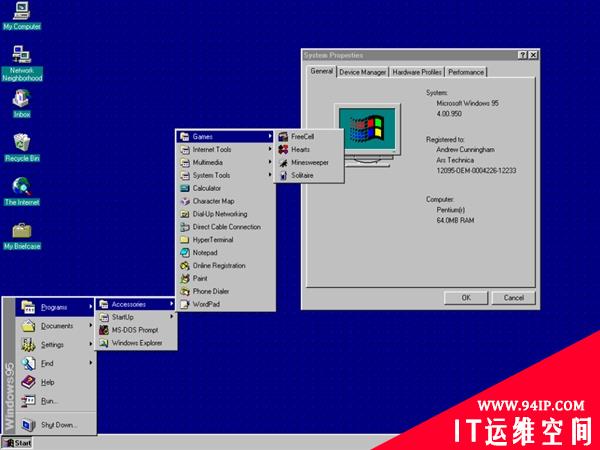The image size is (600, 450).
Task: Choose Help in the Start menu
Action: 55,382
